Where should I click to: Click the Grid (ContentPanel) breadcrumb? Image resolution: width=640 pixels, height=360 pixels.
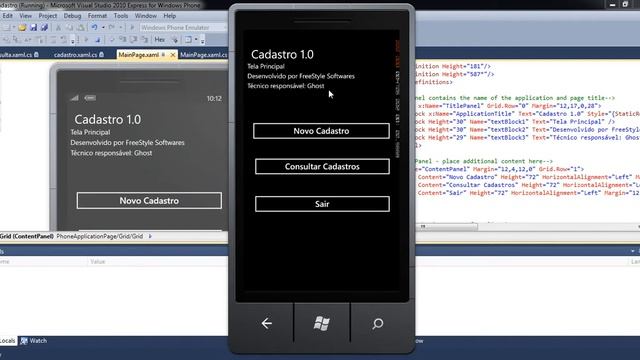point(27,236)
